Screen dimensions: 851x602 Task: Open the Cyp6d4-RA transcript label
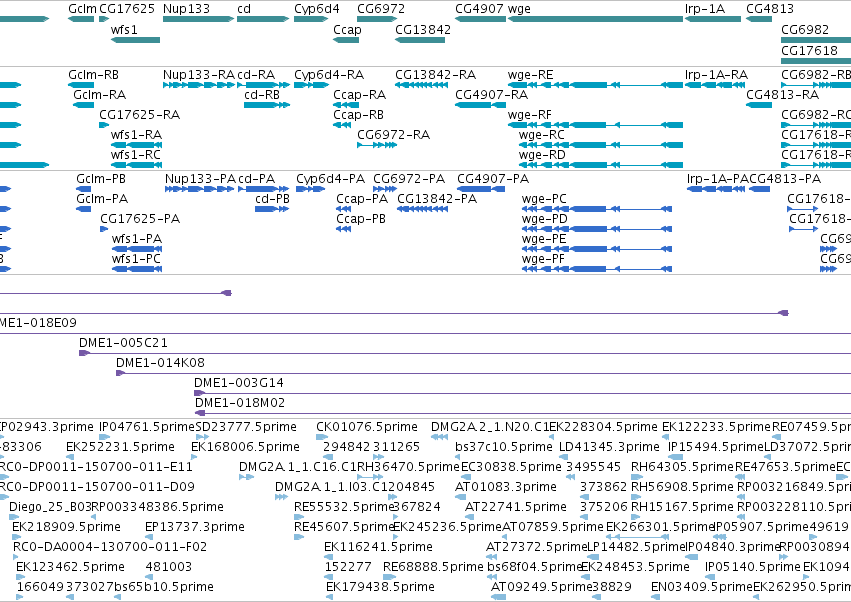329,74
